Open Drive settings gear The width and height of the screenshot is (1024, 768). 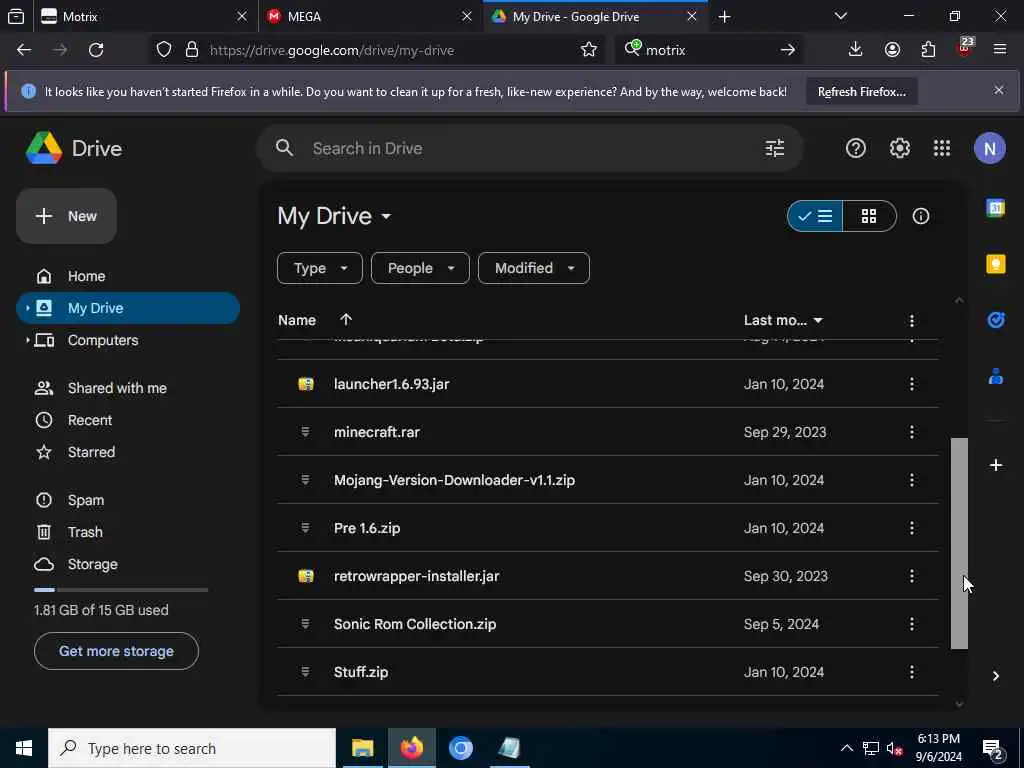tap(899, 148)
